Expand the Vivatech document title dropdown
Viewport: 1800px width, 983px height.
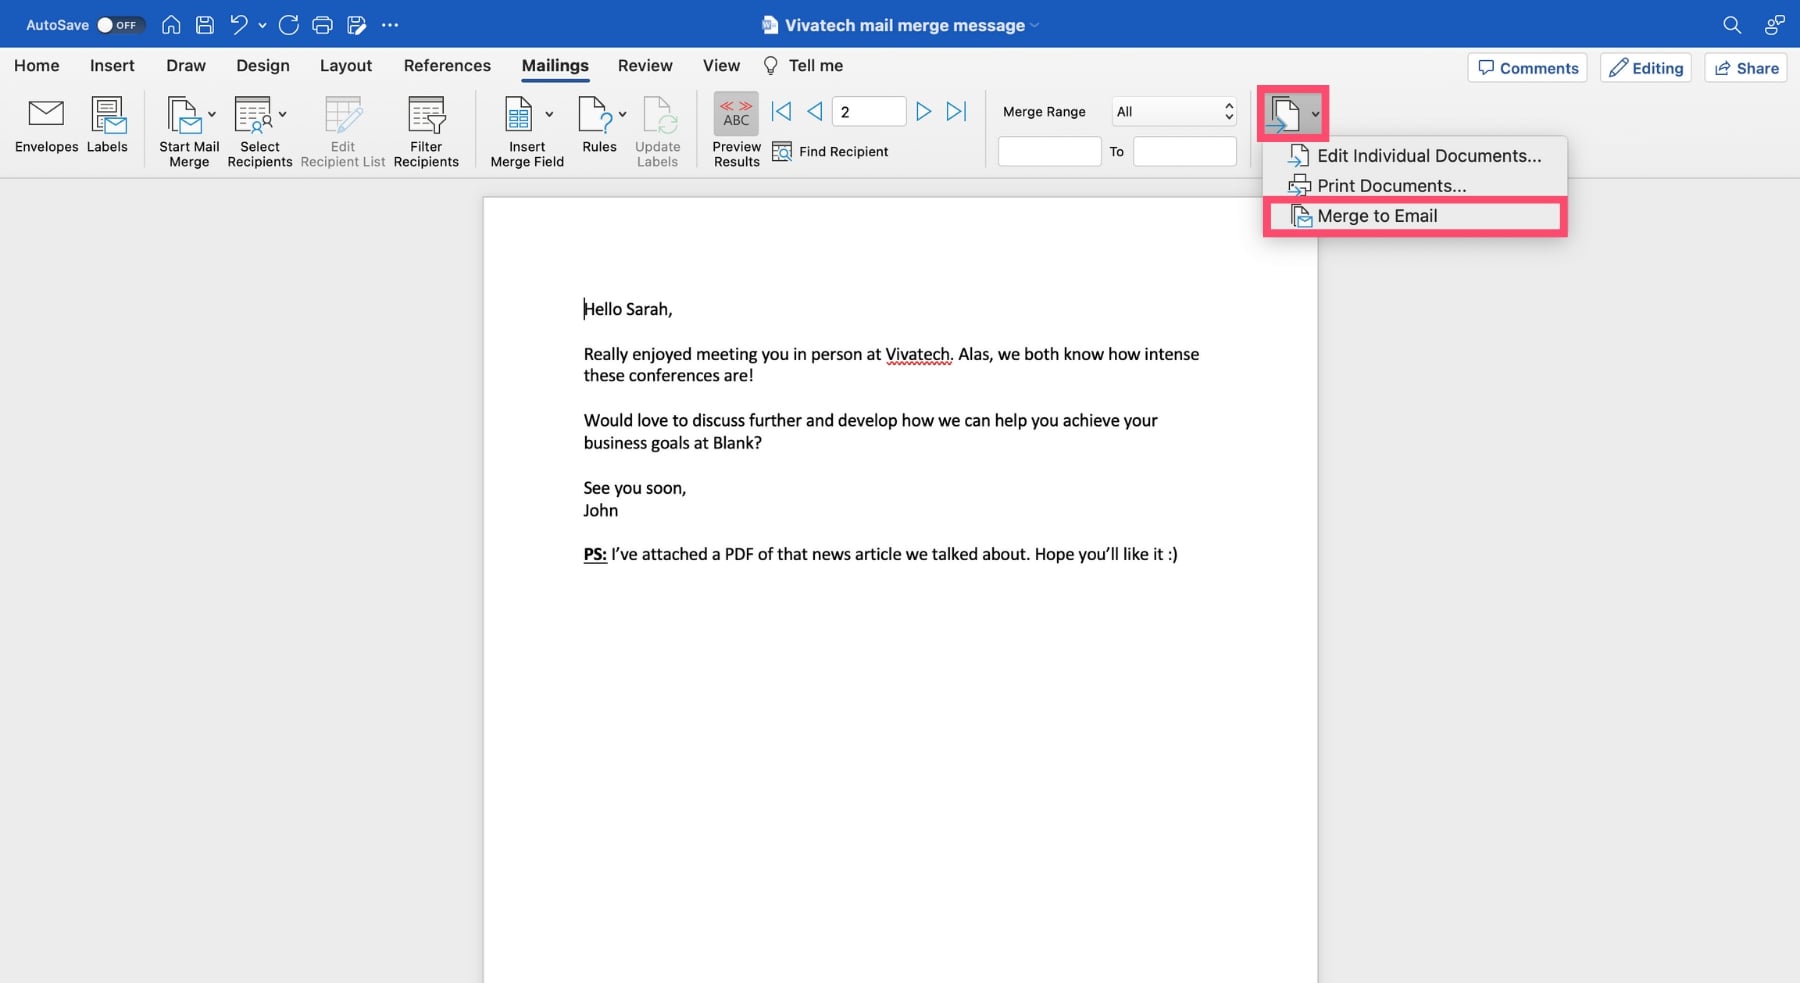(1035, 26)
